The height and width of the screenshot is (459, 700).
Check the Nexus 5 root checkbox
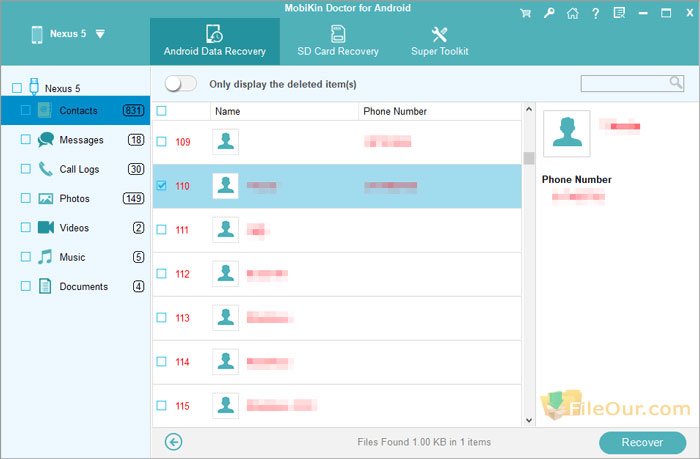click(x=17, y=88)
